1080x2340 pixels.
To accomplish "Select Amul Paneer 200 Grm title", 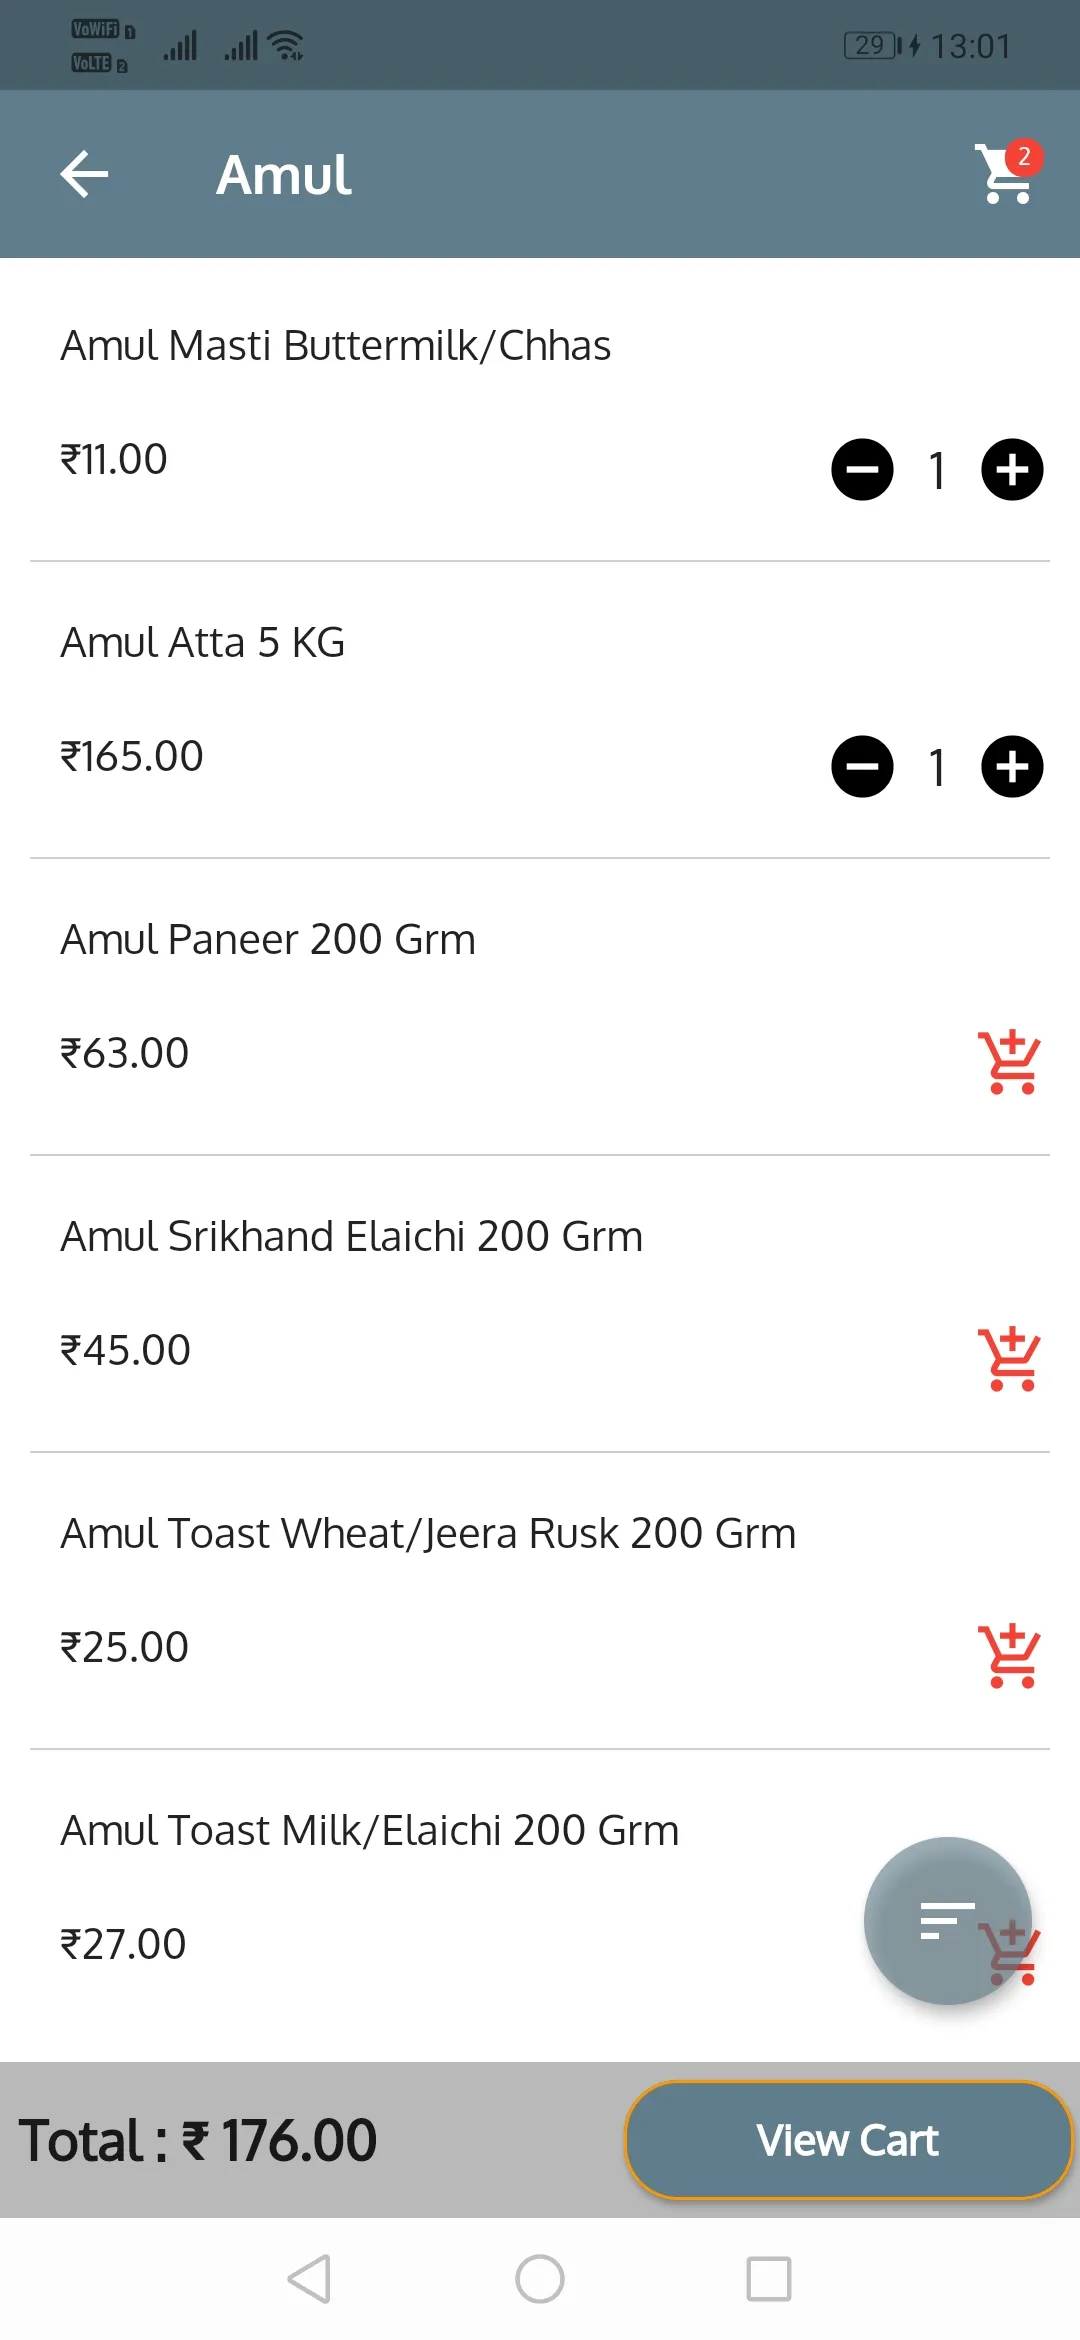I will [x=268, y=940].
